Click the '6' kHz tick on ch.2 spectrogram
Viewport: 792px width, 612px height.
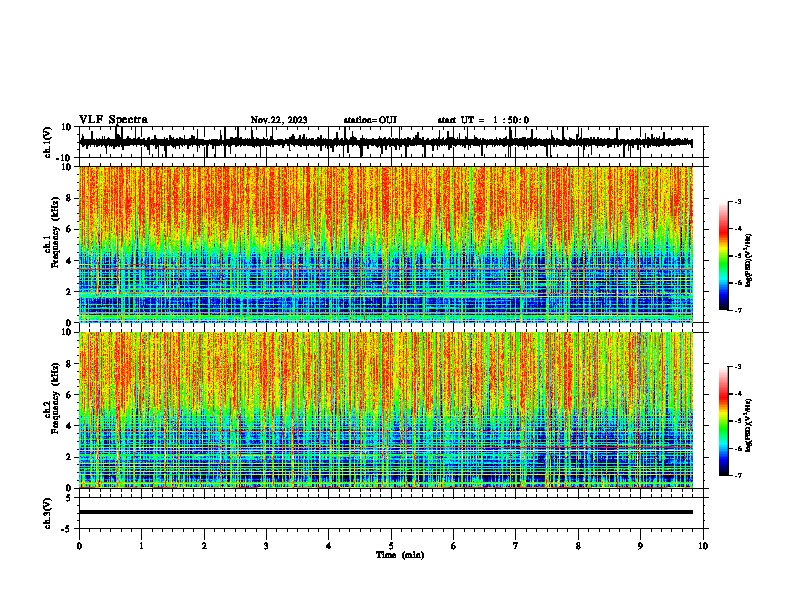(70, 394)
